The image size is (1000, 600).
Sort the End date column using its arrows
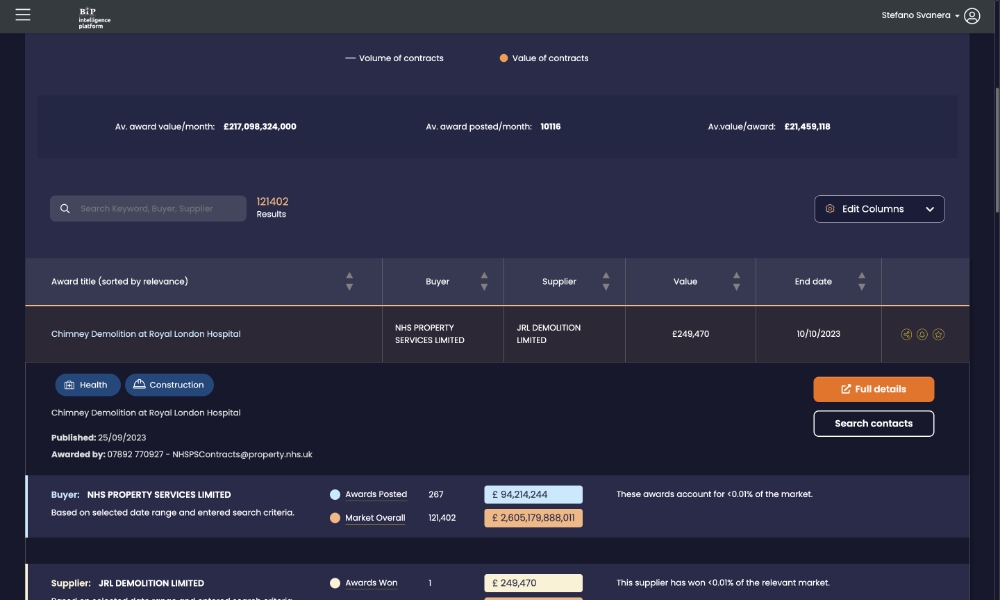point(862,281)
